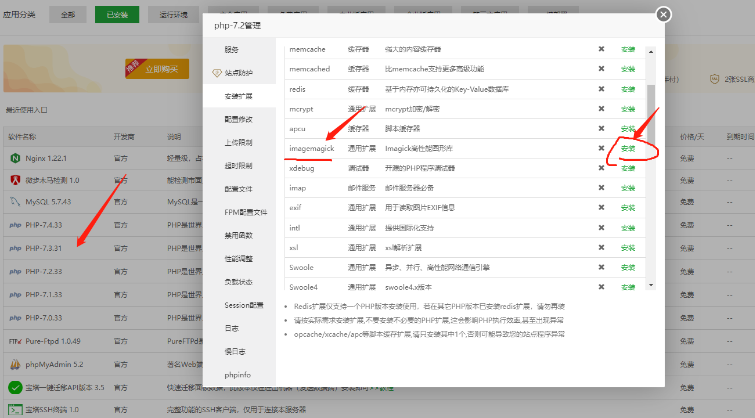Open phpMyAdmin 5.2 in the background list
Screen dimensions: 755x418
click(x=54, y=365)
